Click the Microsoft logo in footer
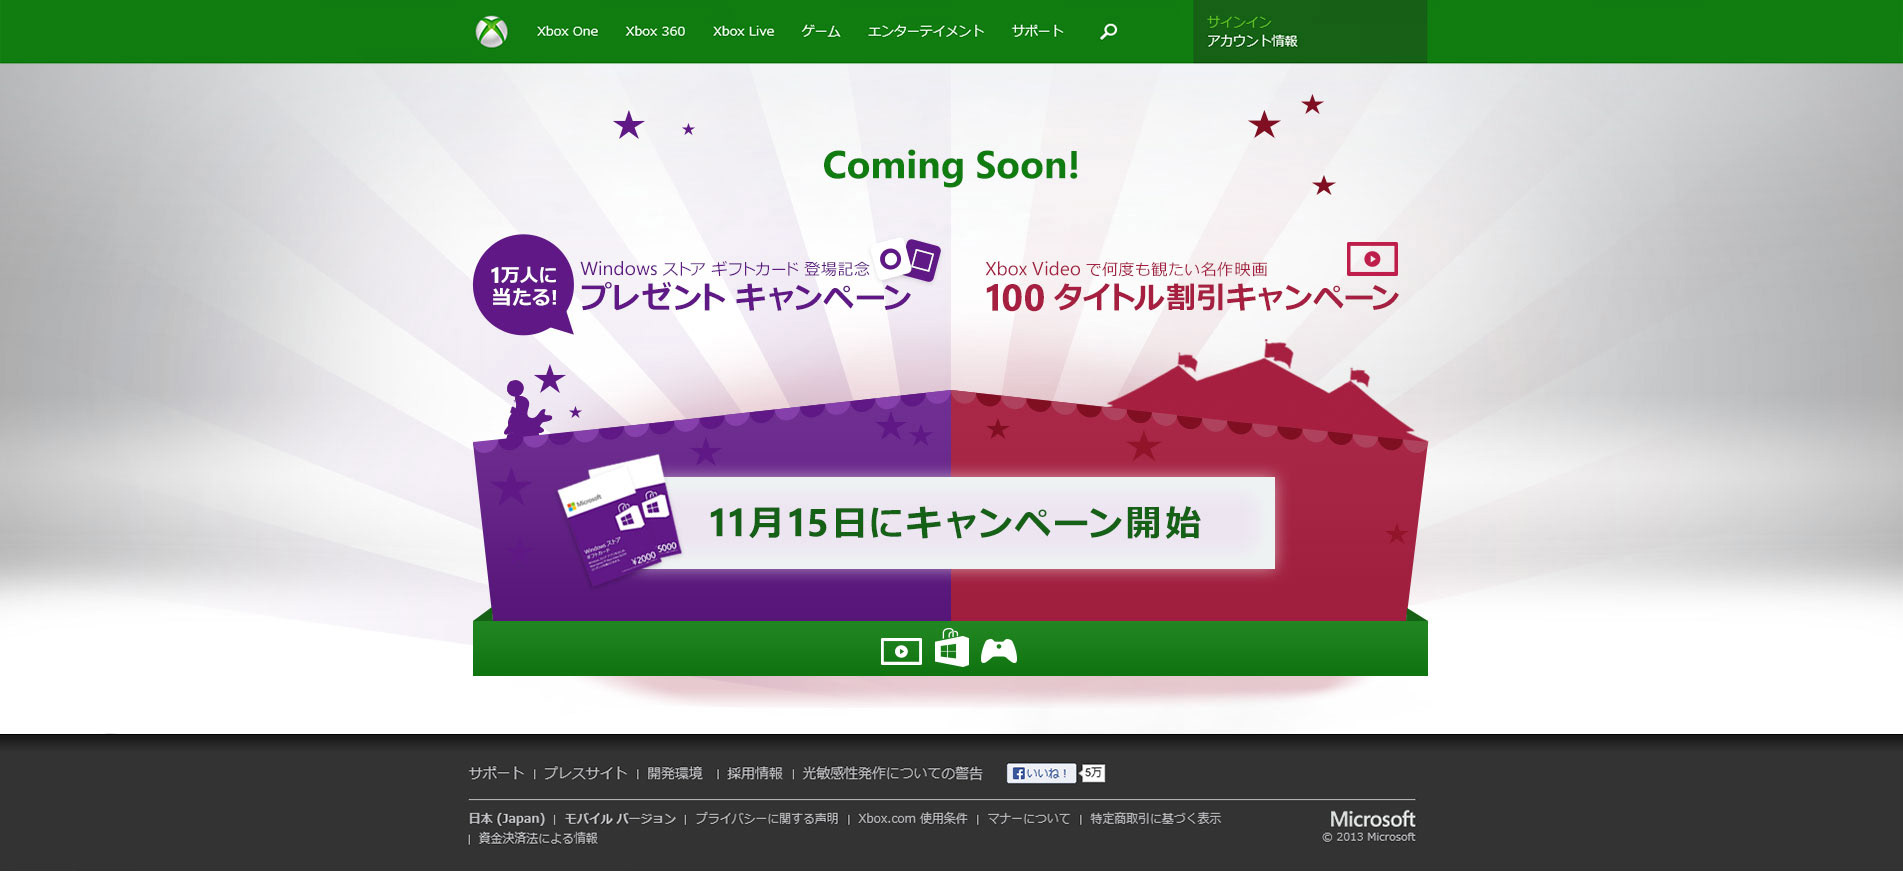Screen dimensions: 1903x871 [1372, 819]
